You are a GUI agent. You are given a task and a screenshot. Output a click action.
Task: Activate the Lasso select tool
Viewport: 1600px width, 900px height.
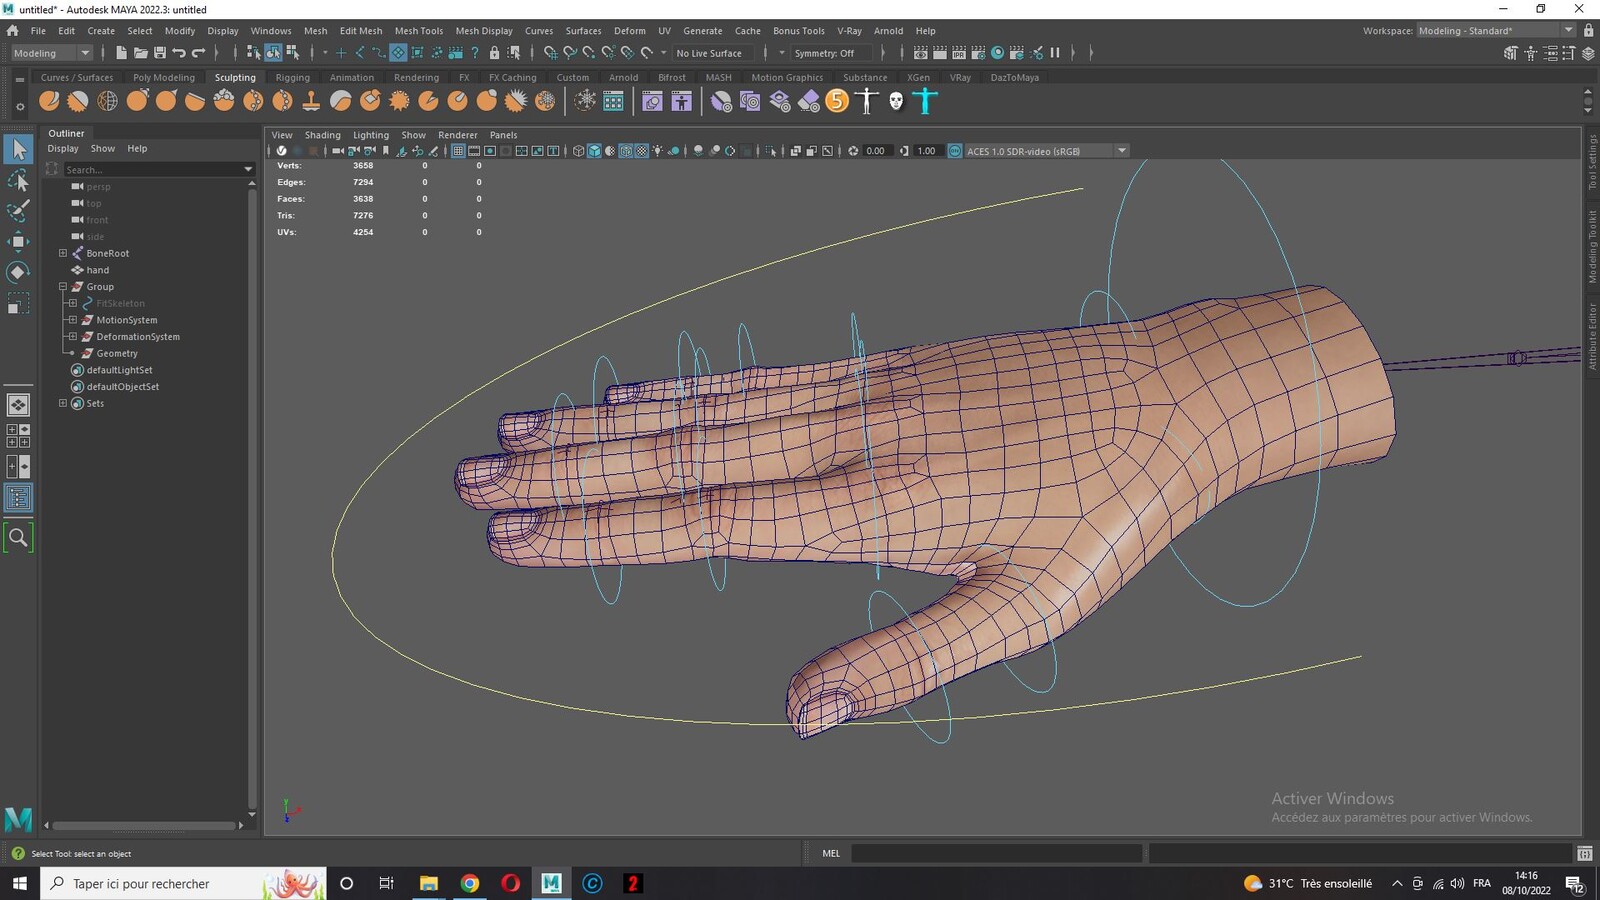point(18,180)
